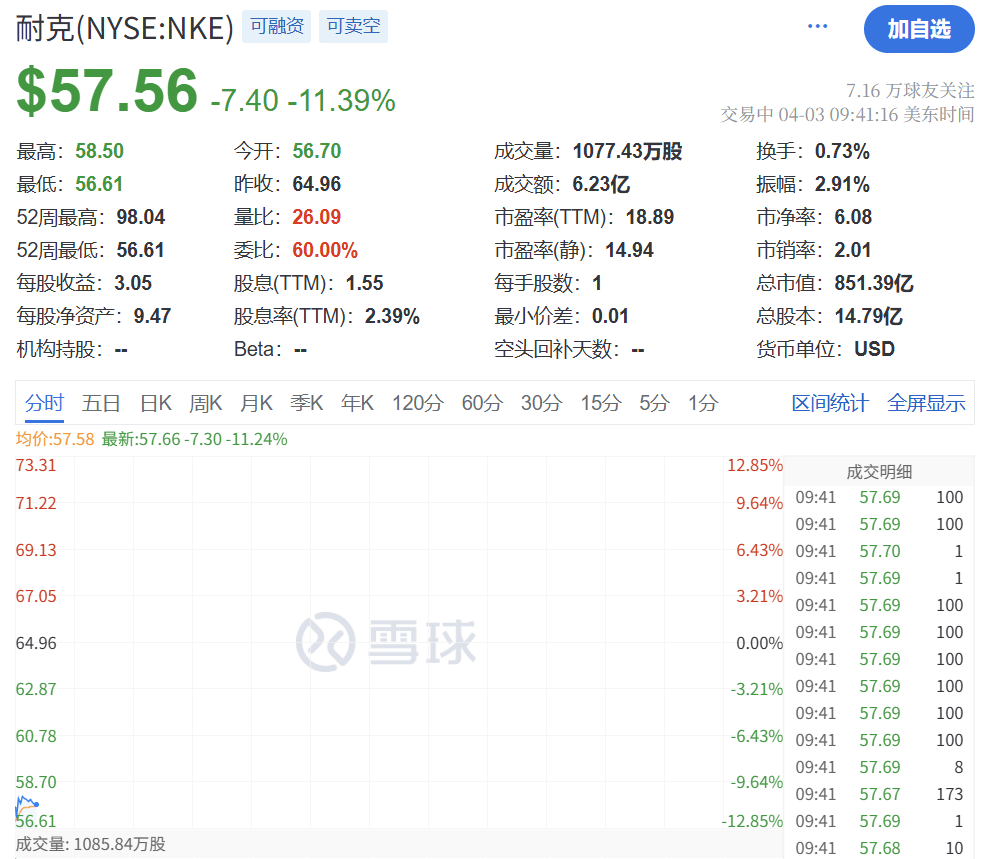Select the 60分 interval tab
This screenshot has height=859, width=981.
click(x=480, y=402)
